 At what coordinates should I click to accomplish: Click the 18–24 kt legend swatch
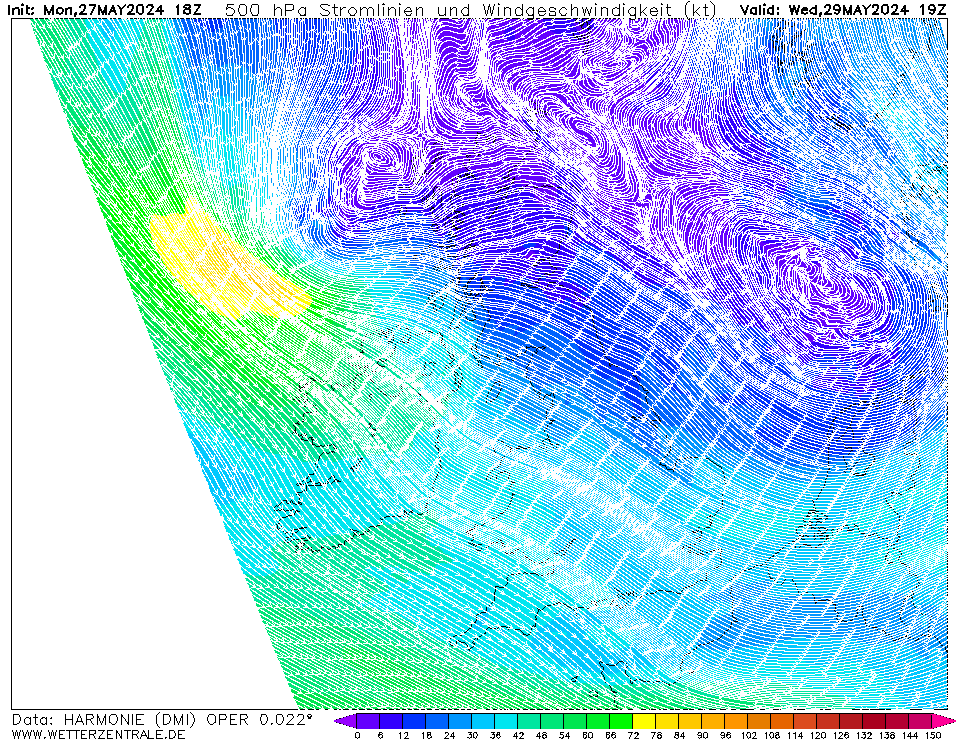coord(437,721)
